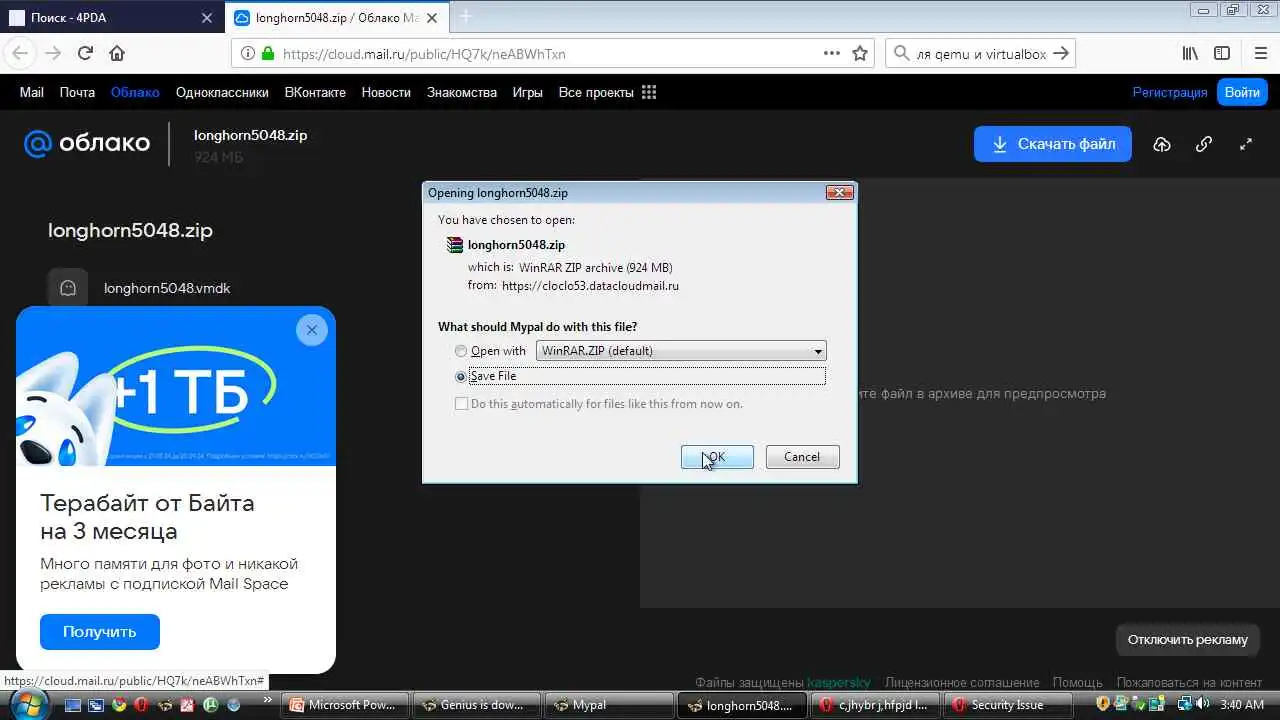Open the Library bookshelf icon
The image size is (1280, 720).
(1190, 54)
